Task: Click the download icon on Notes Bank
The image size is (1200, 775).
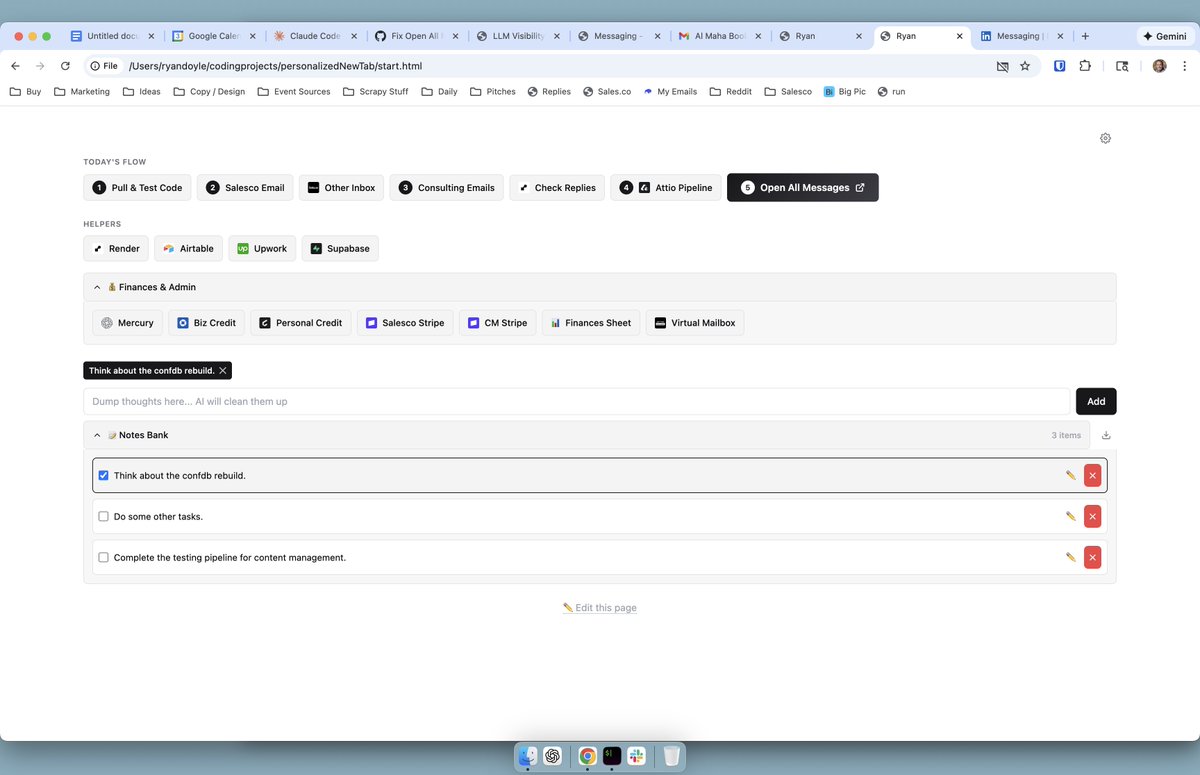Action: point(1105,435)
